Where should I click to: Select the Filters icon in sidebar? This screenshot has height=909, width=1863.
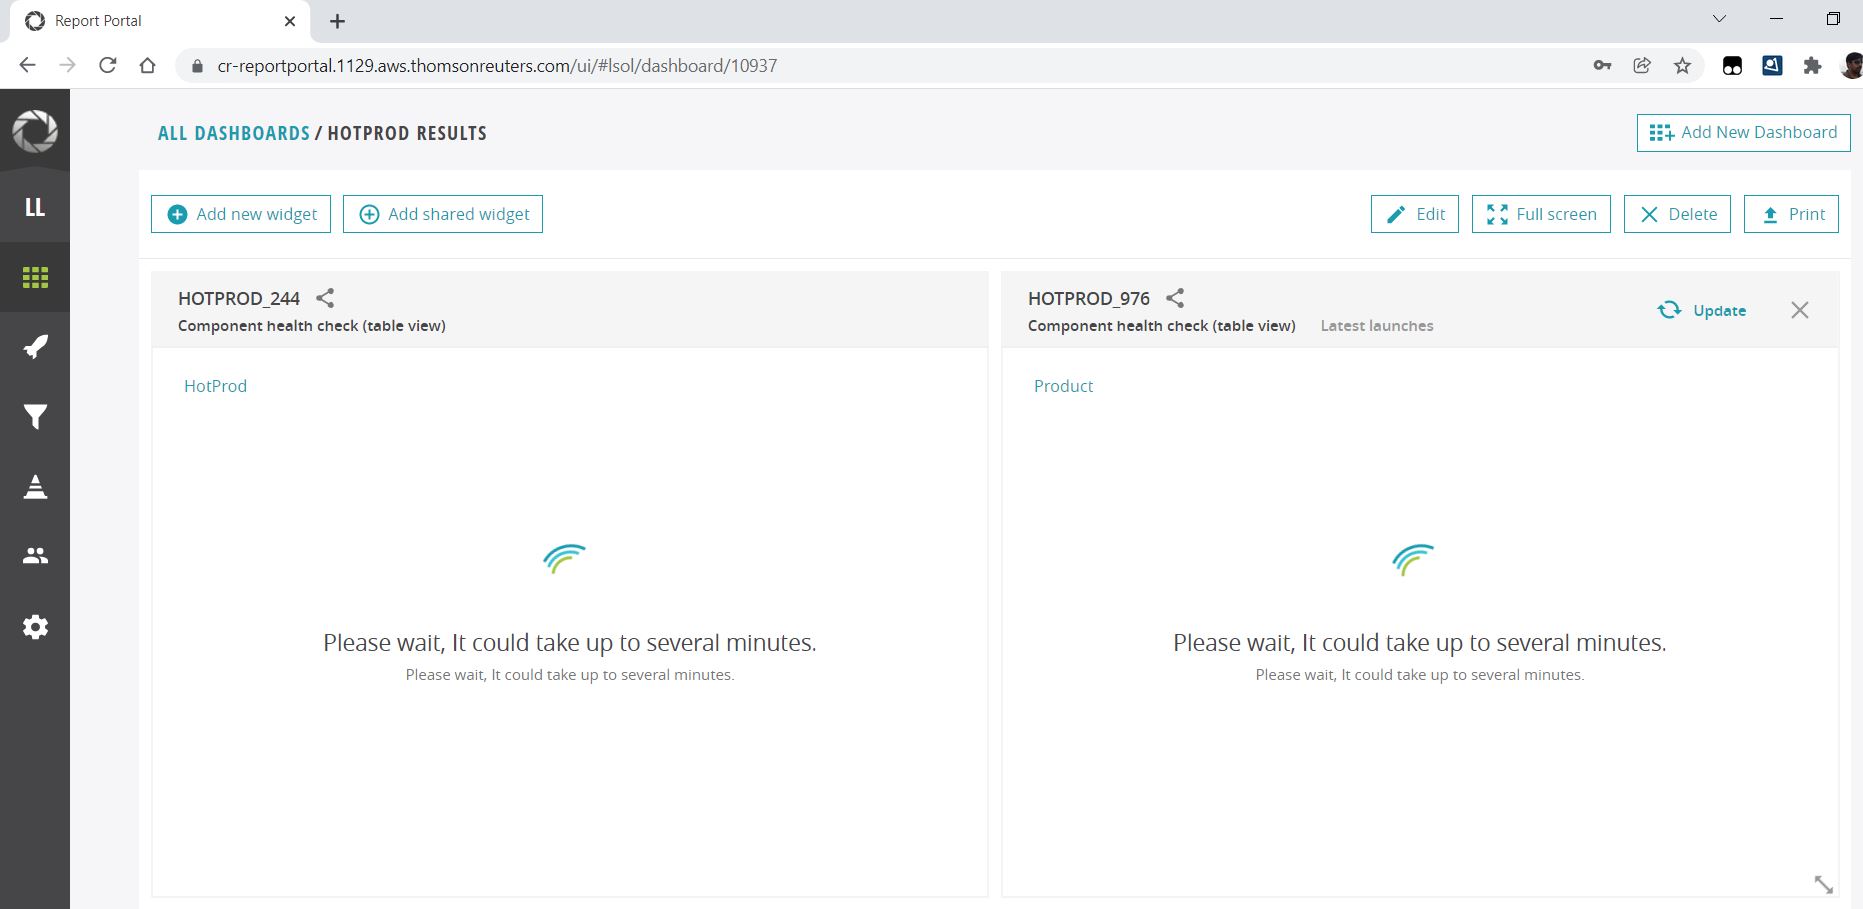[35, 416]
